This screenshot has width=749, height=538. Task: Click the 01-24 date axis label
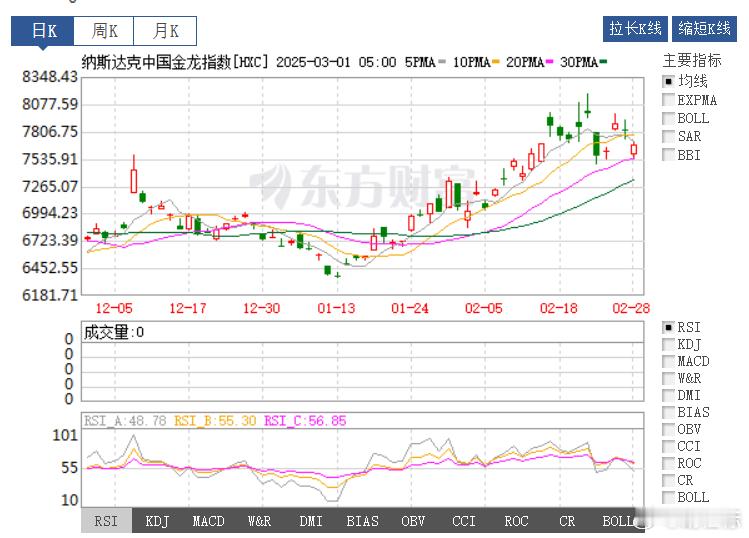coord(410,308)
